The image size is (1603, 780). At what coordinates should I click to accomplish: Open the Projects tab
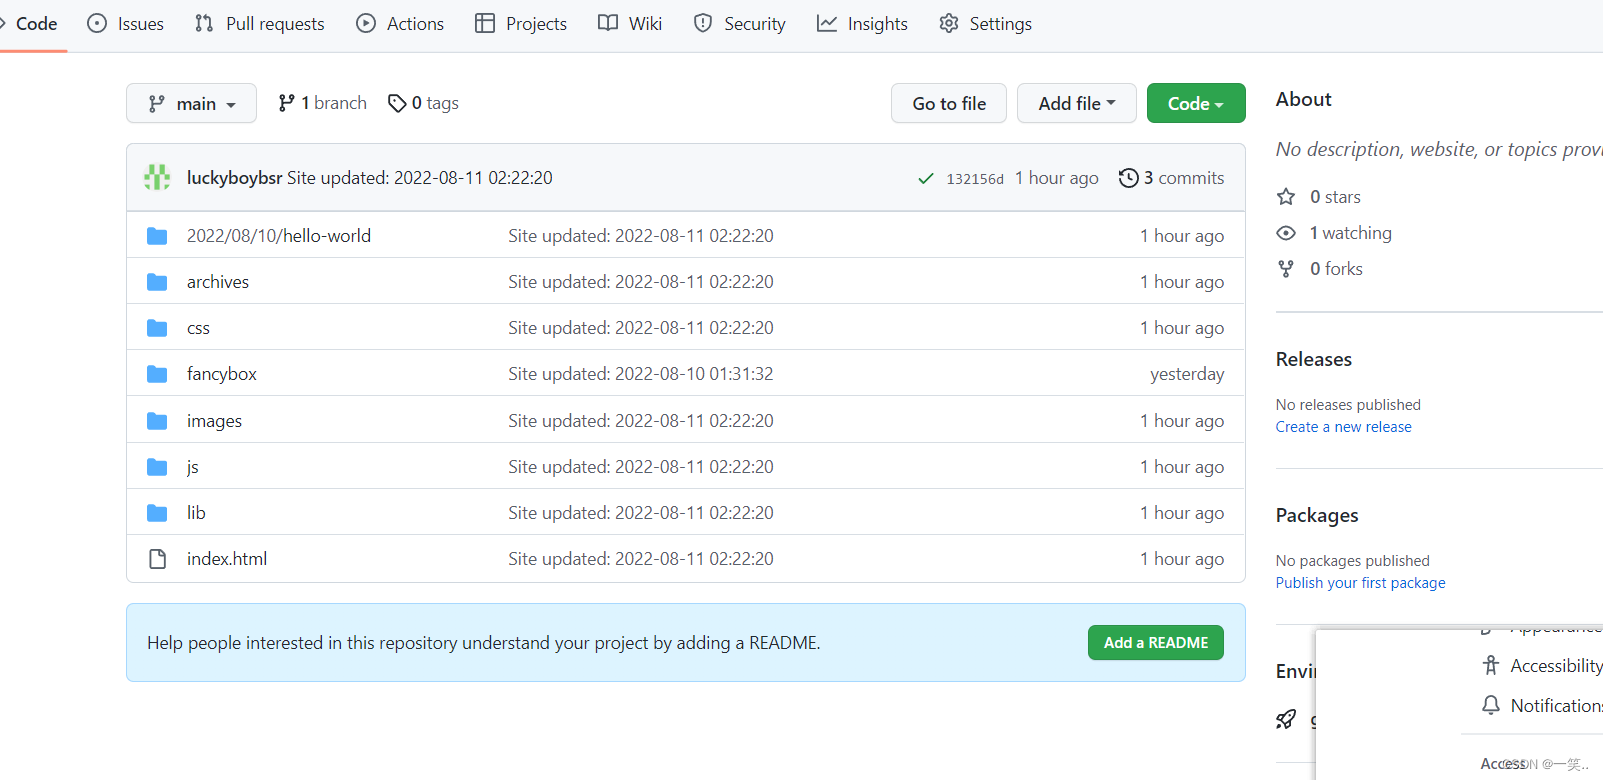coord(521,24)
